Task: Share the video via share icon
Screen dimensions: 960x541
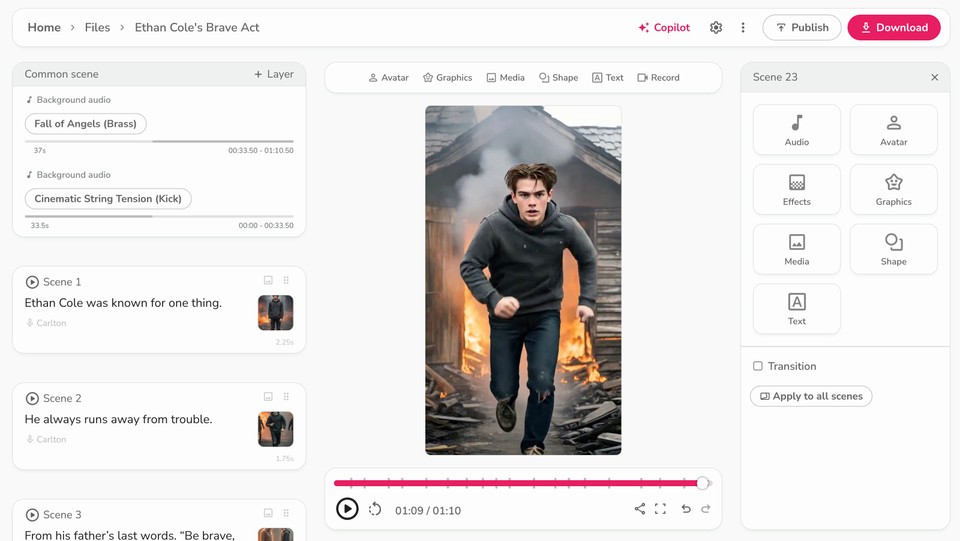Action: [x=640, y=509]
